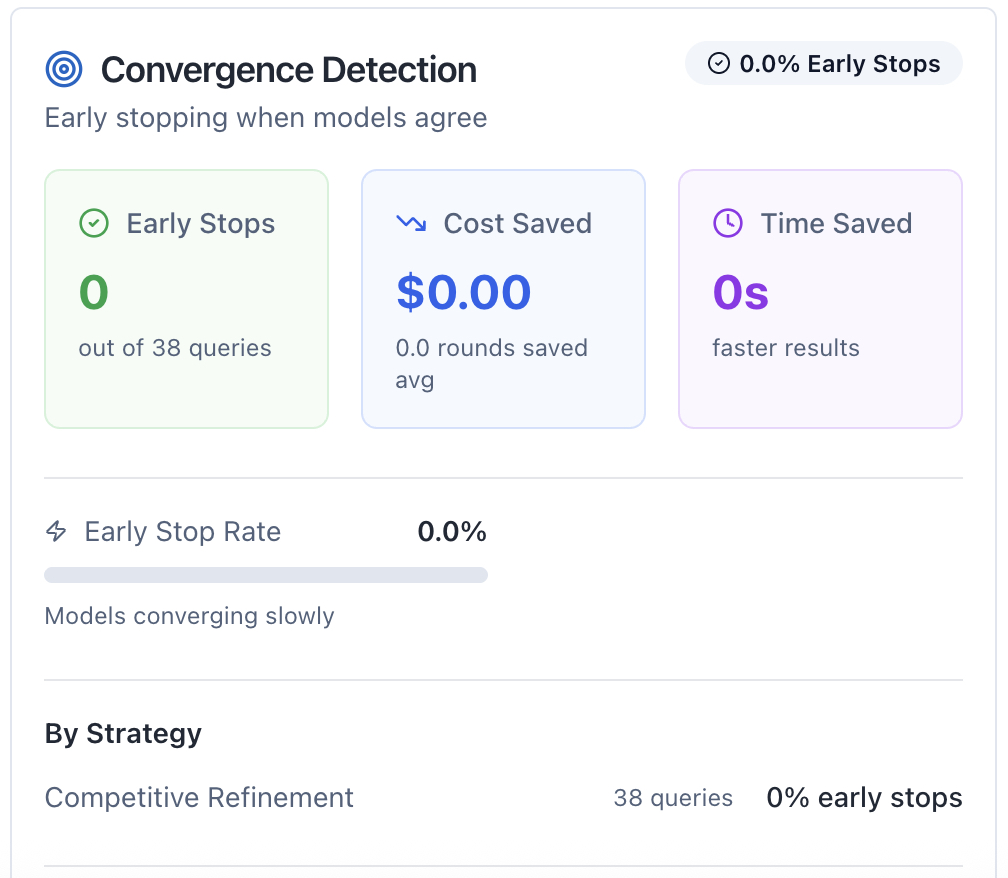Select the 0% early stops statistic
Image resolution: width=1008 pixels, height=878 pixels.
(x=864, y=798)
